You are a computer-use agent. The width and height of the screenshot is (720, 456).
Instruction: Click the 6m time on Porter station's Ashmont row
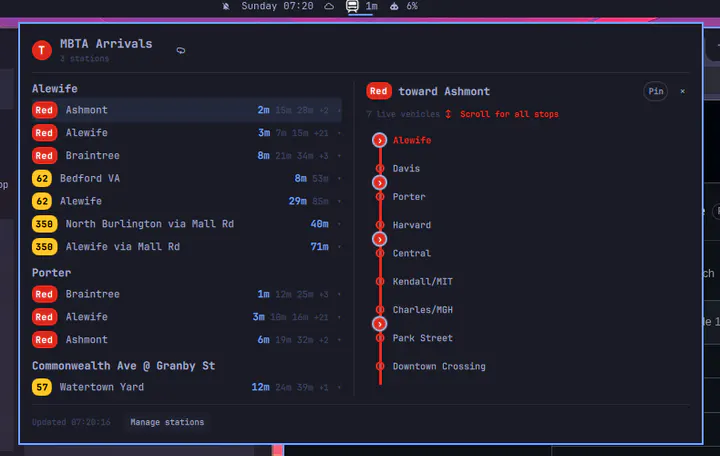[x=264, y=340]
